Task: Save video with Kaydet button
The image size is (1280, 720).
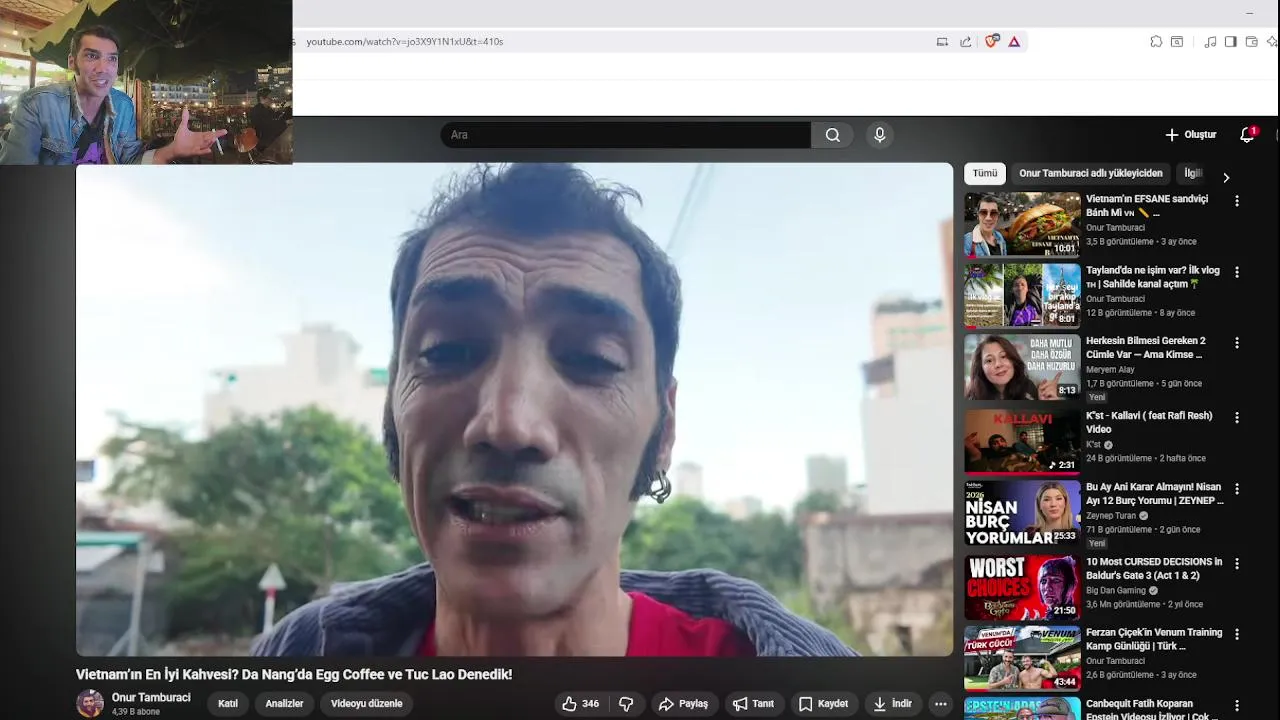Action: pyautogui.click(x=823, y=704)
